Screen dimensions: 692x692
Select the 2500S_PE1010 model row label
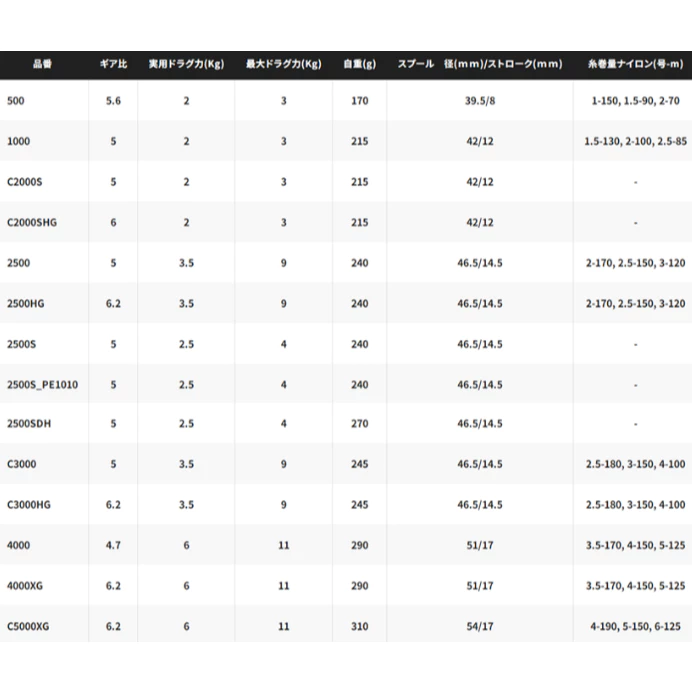pos(42,385)
